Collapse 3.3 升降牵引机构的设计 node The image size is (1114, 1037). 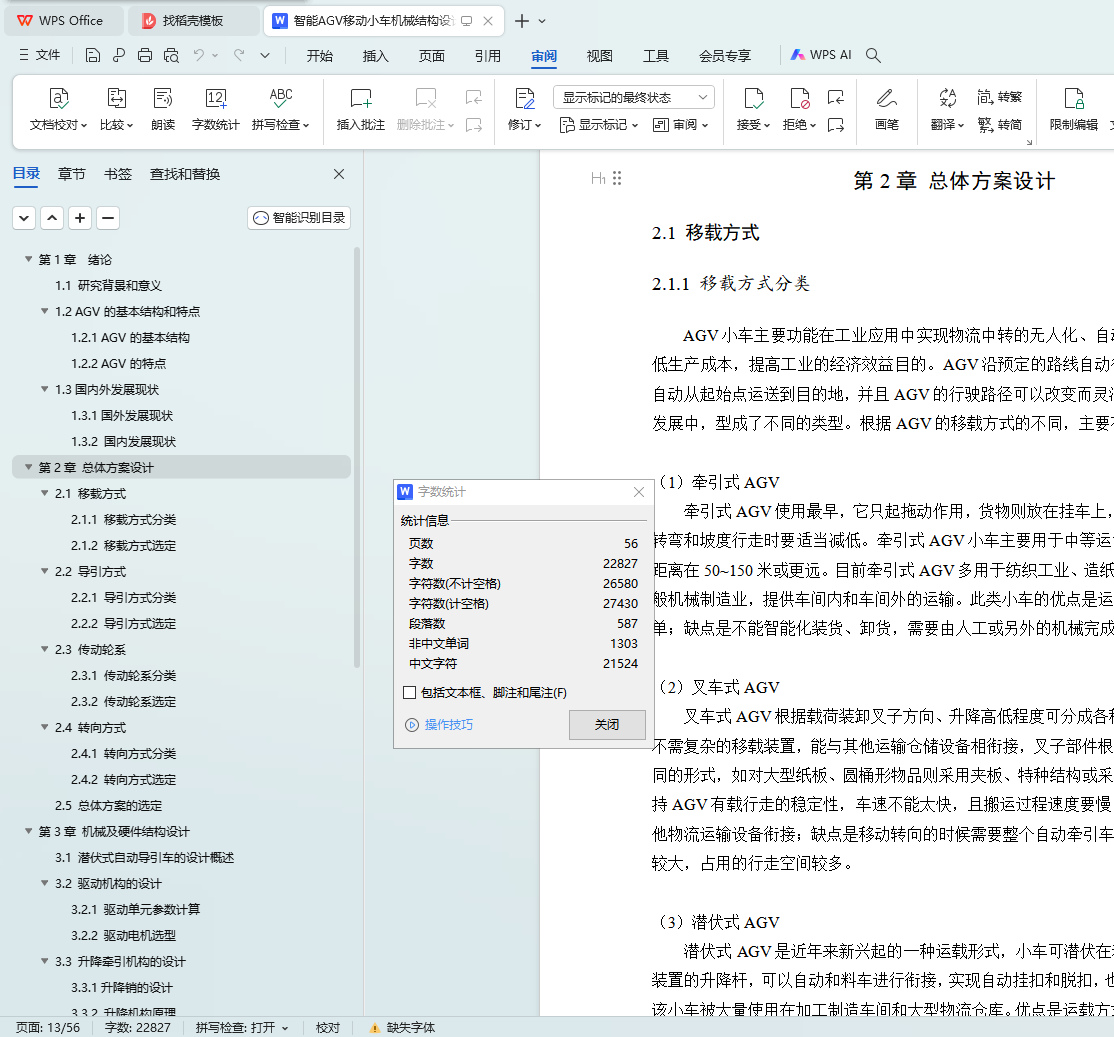pos(45,961)
